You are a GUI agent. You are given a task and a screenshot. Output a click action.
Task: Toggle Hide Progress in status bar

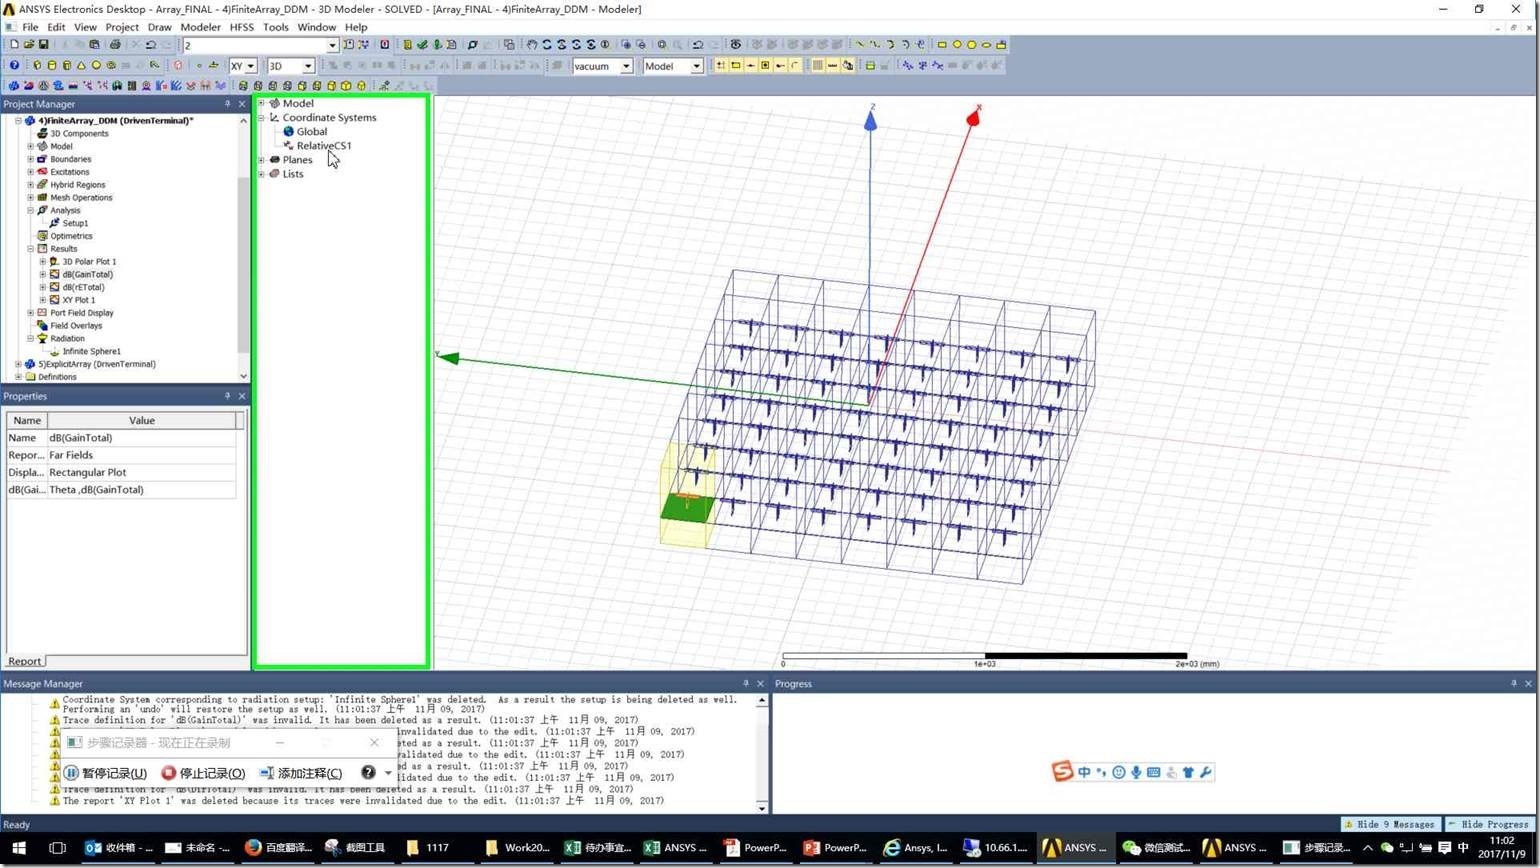(x=1488, y=825)
